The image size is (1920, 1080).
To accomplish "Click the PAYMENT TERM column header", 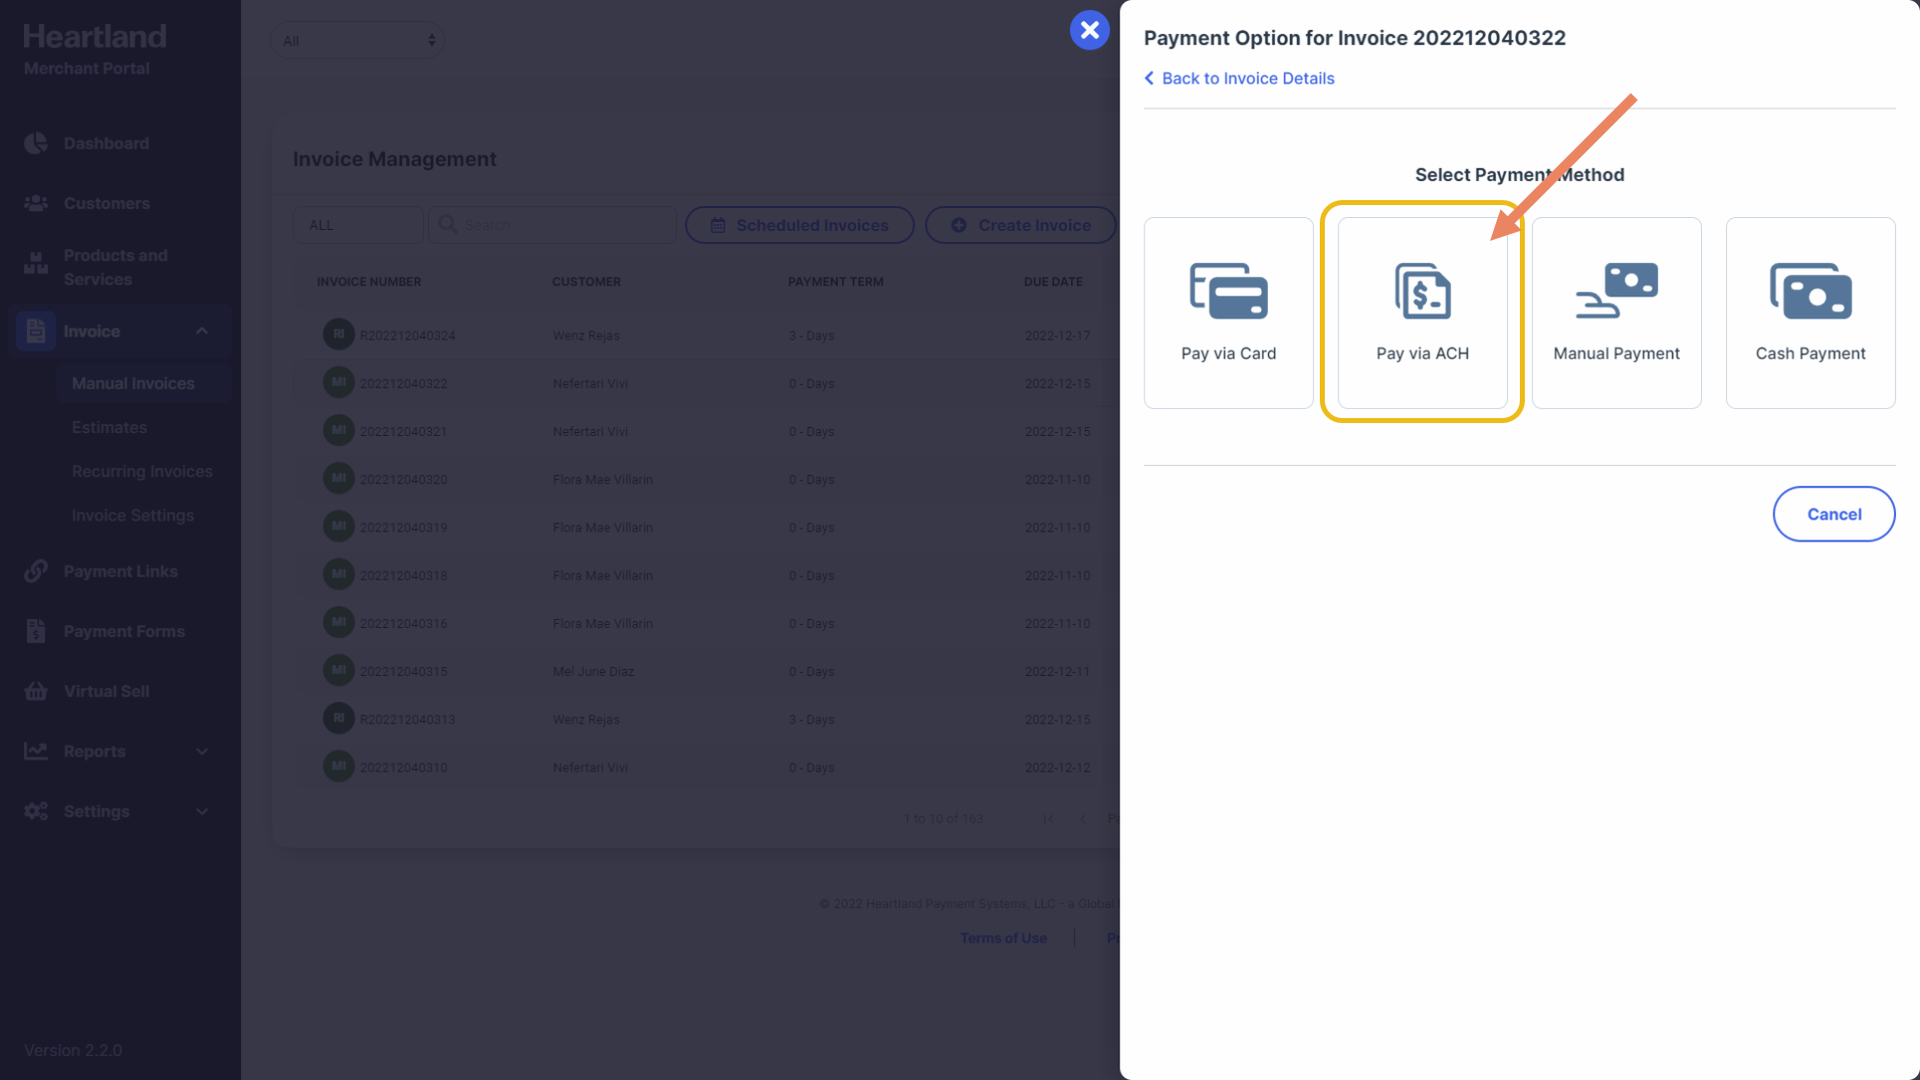I will tap(835, 282).
